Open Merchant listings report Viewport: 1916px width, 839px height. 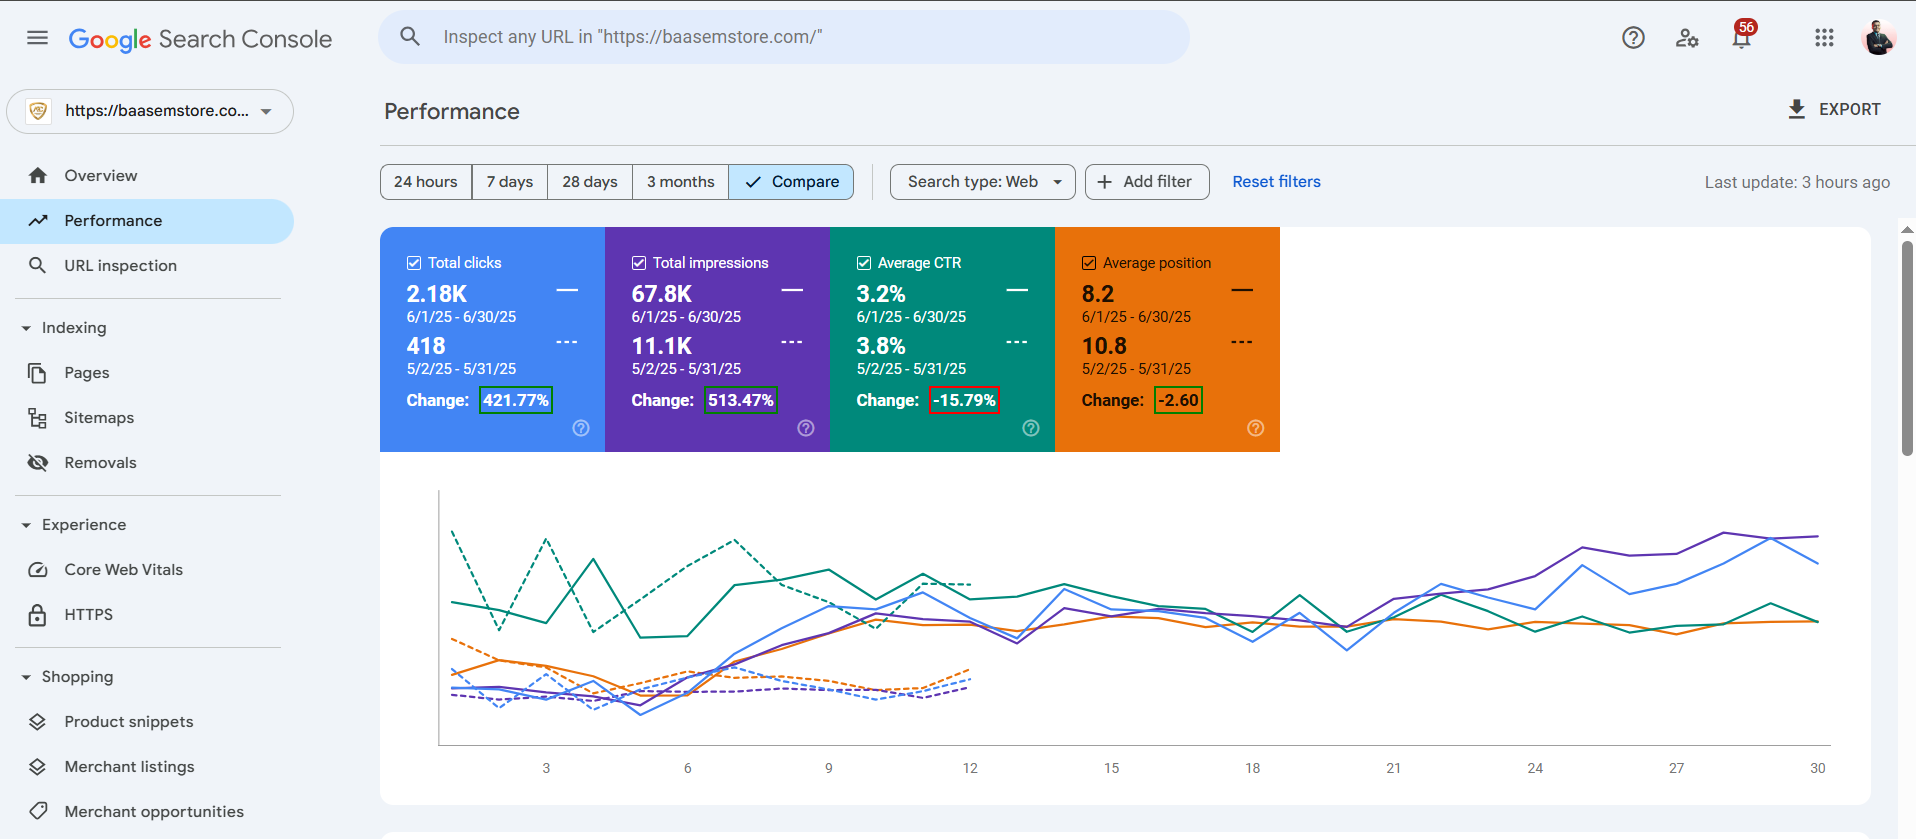click(147, 767)
